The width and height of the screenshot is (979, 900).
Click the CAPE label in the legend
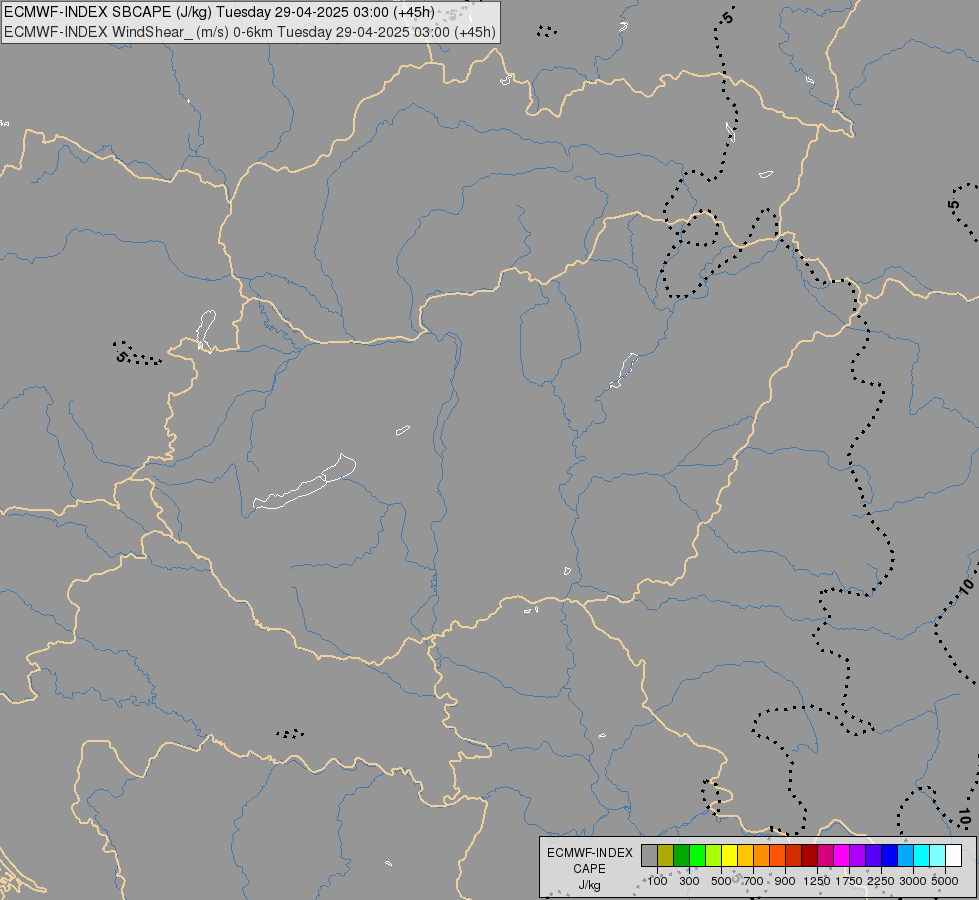click(x=589, y=869)
